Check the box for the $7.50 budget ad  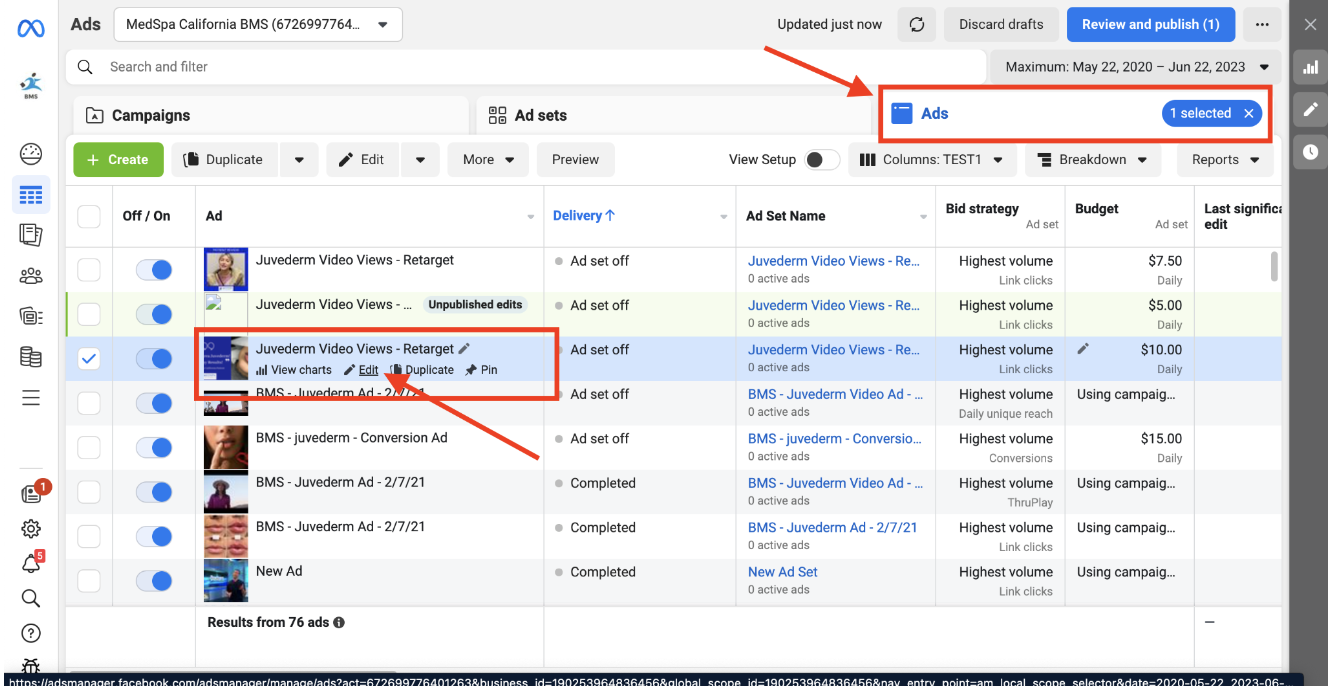pyautogui.click(x=89, y=270)
